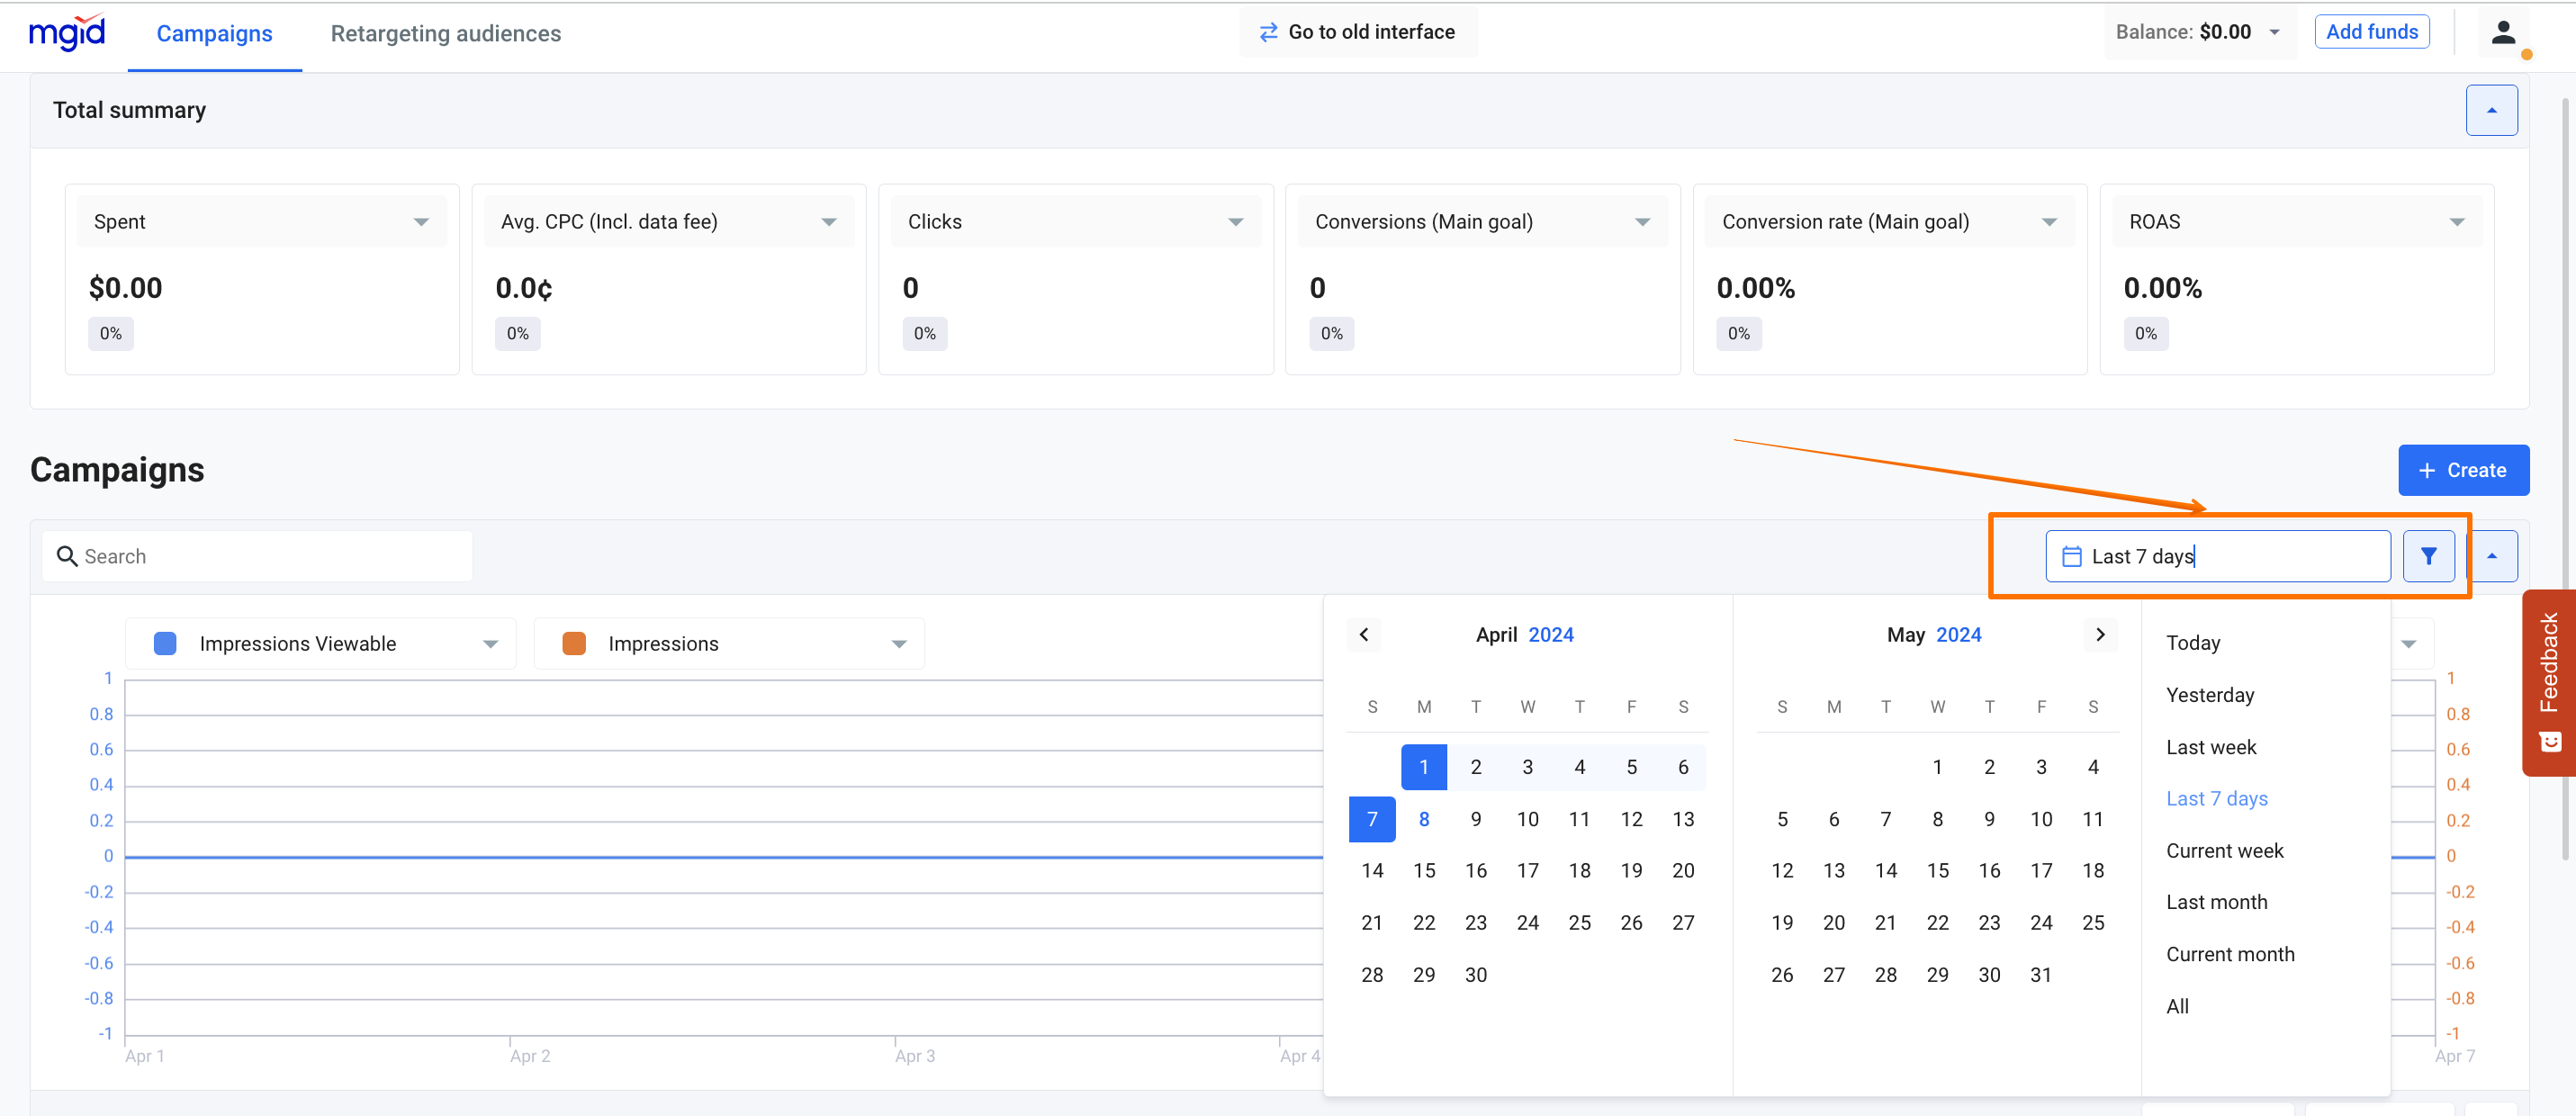
Task: Open the Feedback side tab
Action: [x=2548, y=682]
